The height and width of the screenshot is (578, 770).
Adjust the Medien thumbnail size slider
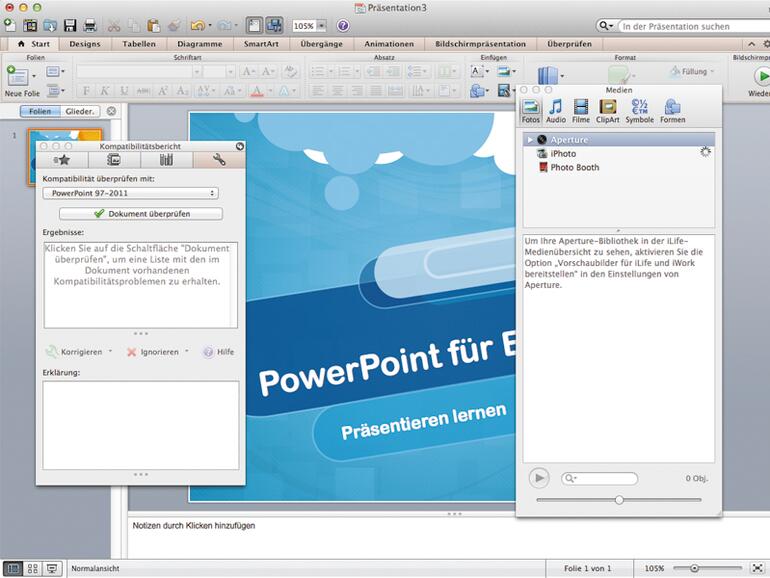[x=619, y=500]
